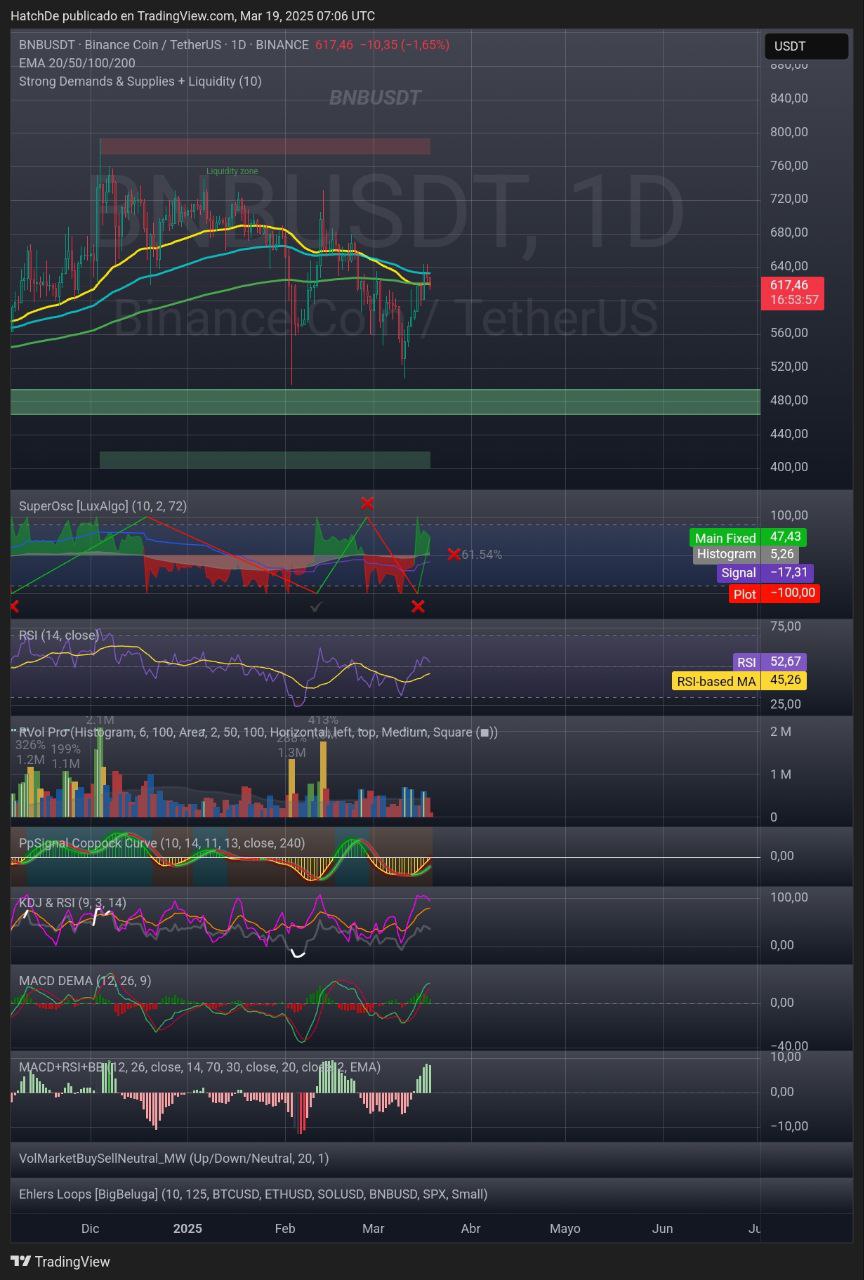This screenshot has height=1280, width=864.
Task: Click the red X at SuperOsc bottom right
Action: (418, 606)
